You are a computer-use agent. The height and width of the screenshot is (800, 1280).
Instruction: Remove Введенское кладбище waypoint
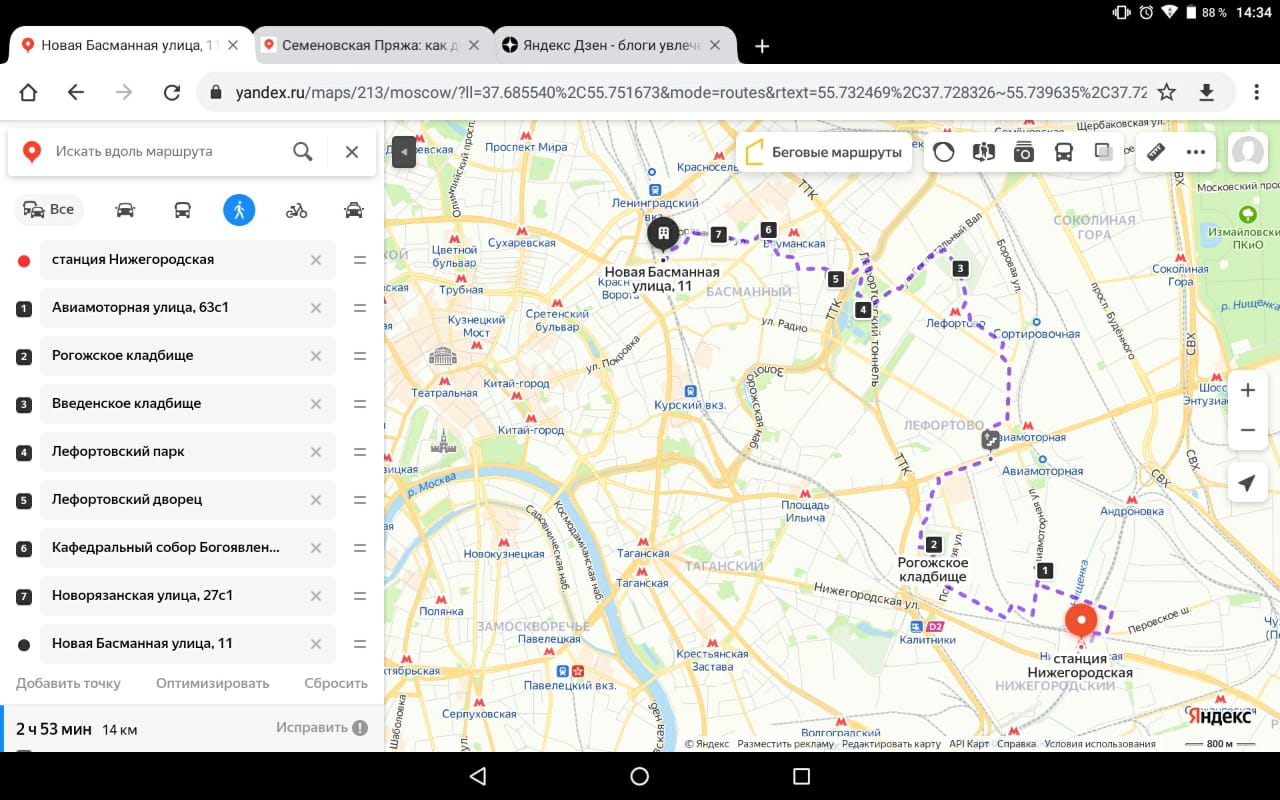pos(316,404)
